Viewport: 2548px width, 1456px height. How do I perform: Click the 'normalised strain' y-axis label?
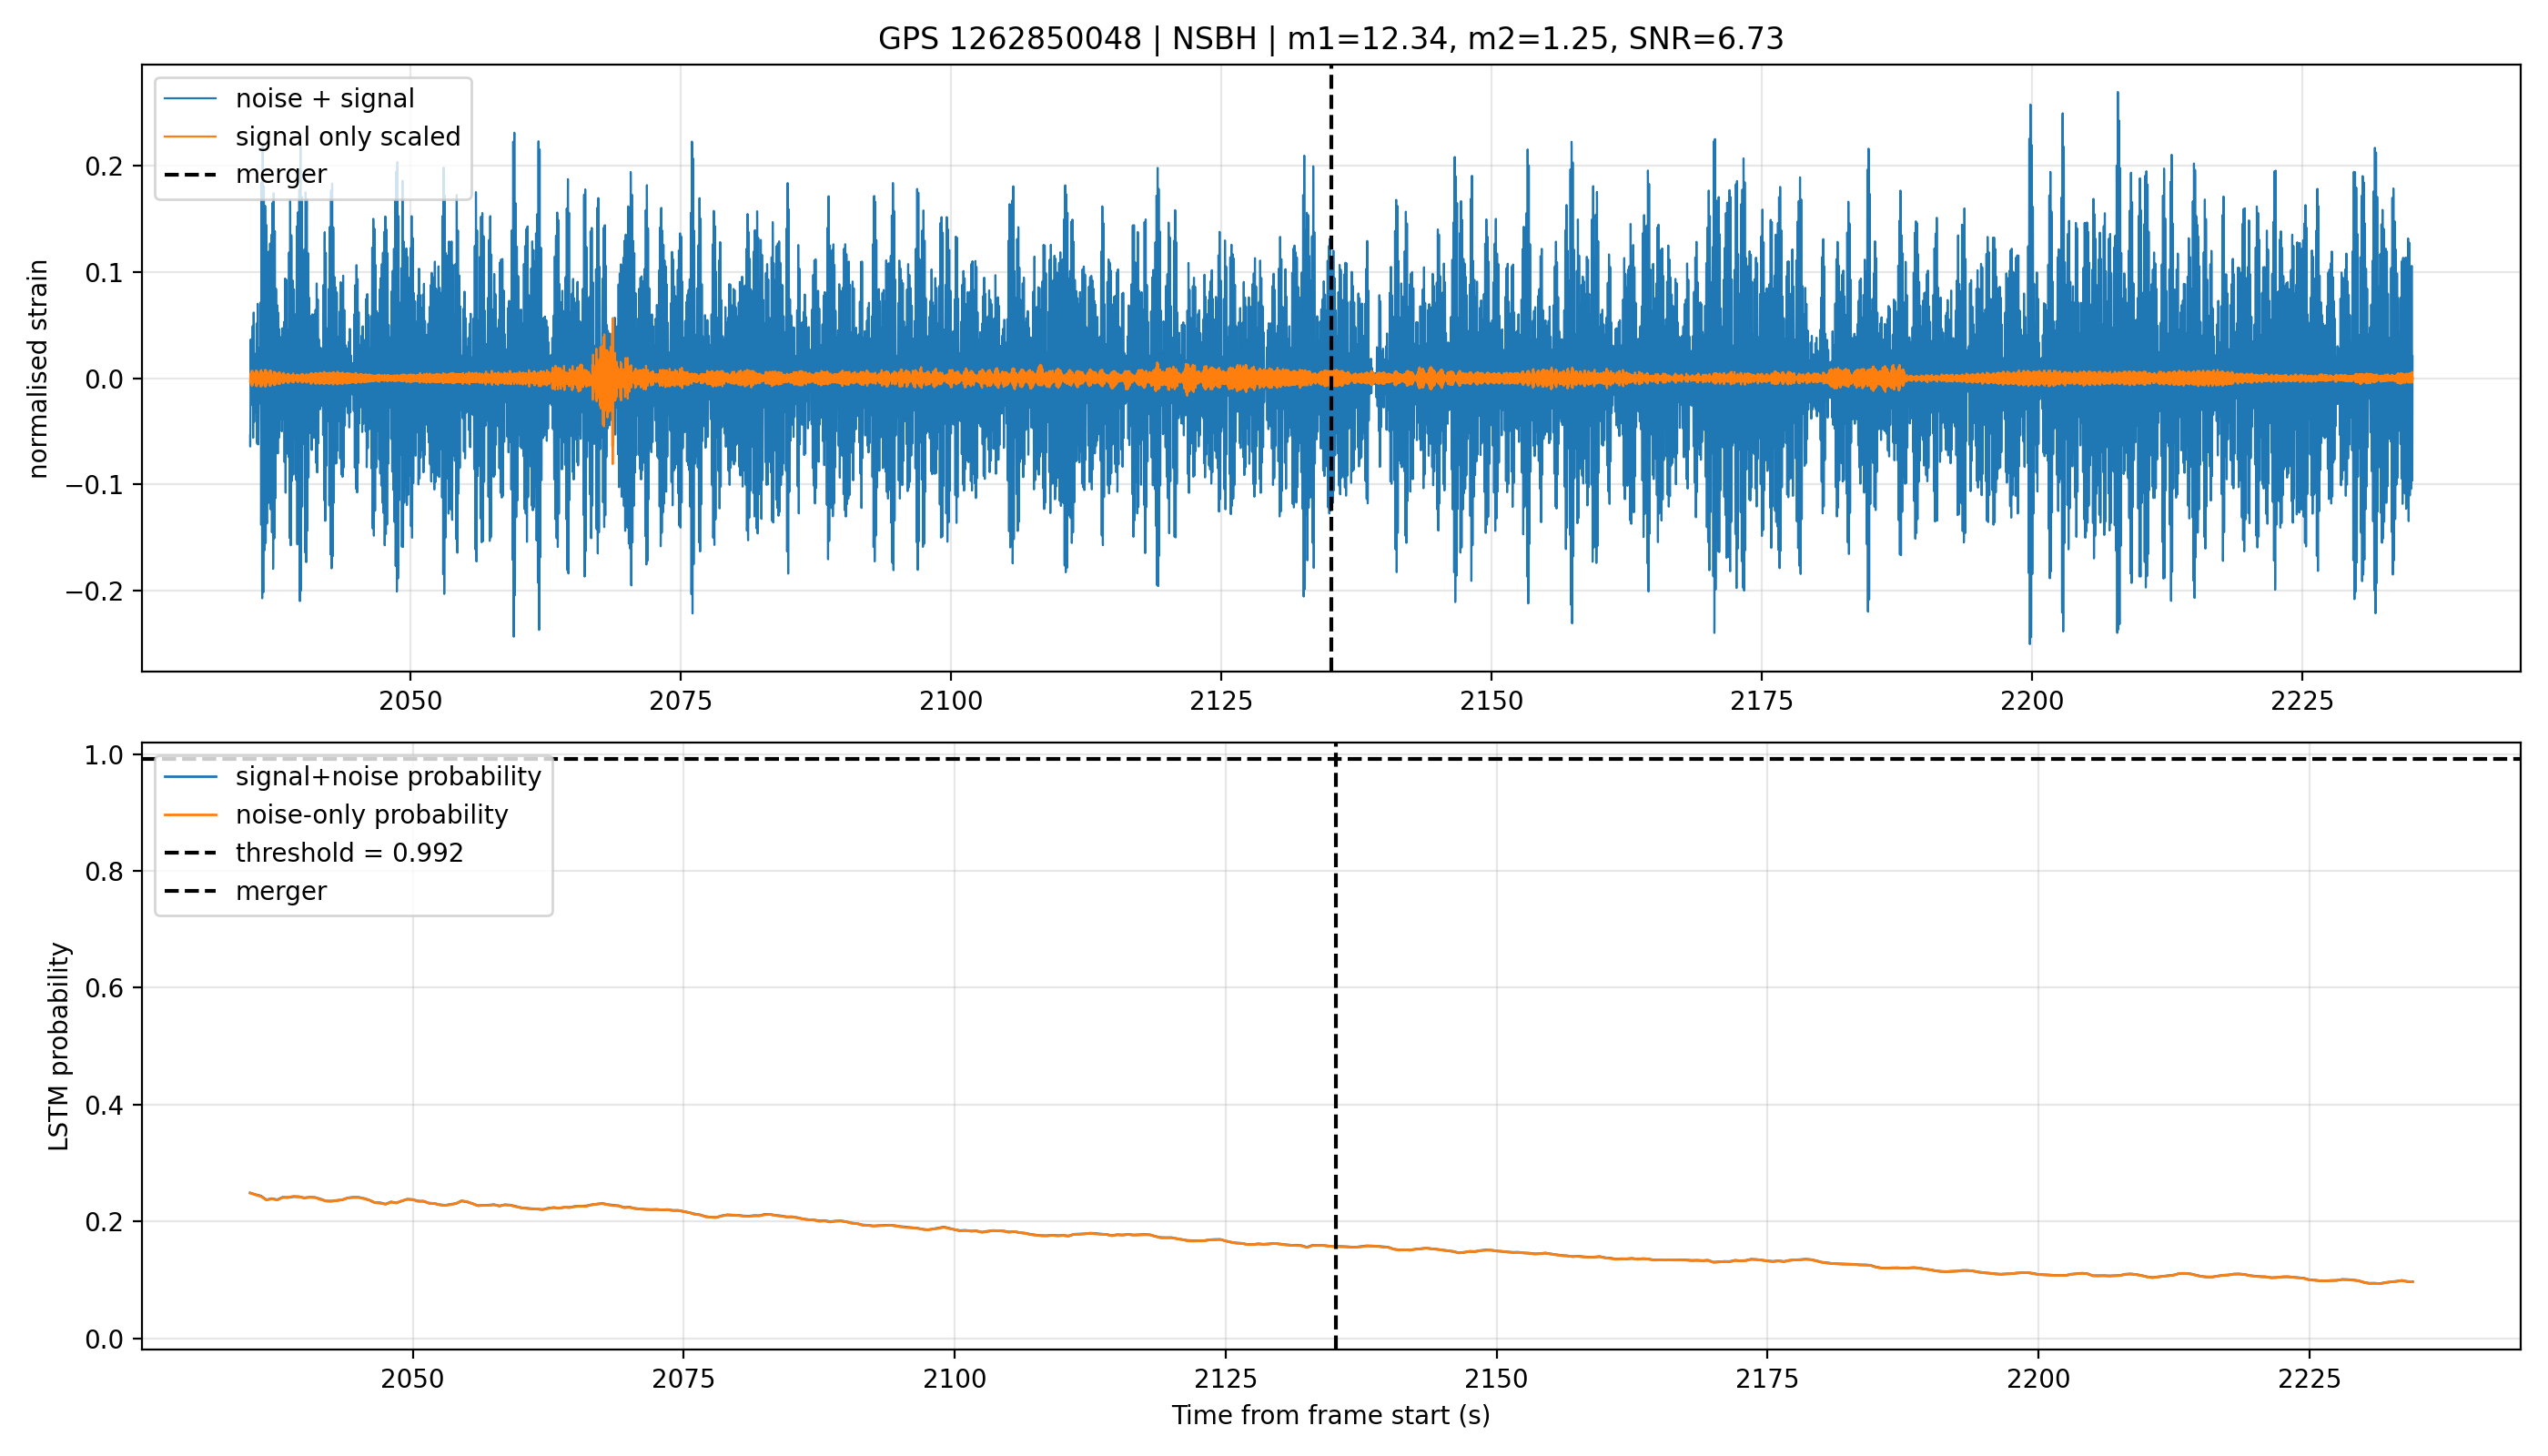click(38, 369)
